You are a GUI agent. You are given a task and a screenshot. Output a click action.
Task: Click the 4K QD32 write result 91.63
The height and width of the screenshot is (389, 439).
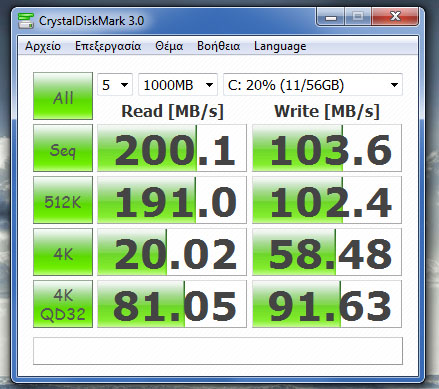327,304
